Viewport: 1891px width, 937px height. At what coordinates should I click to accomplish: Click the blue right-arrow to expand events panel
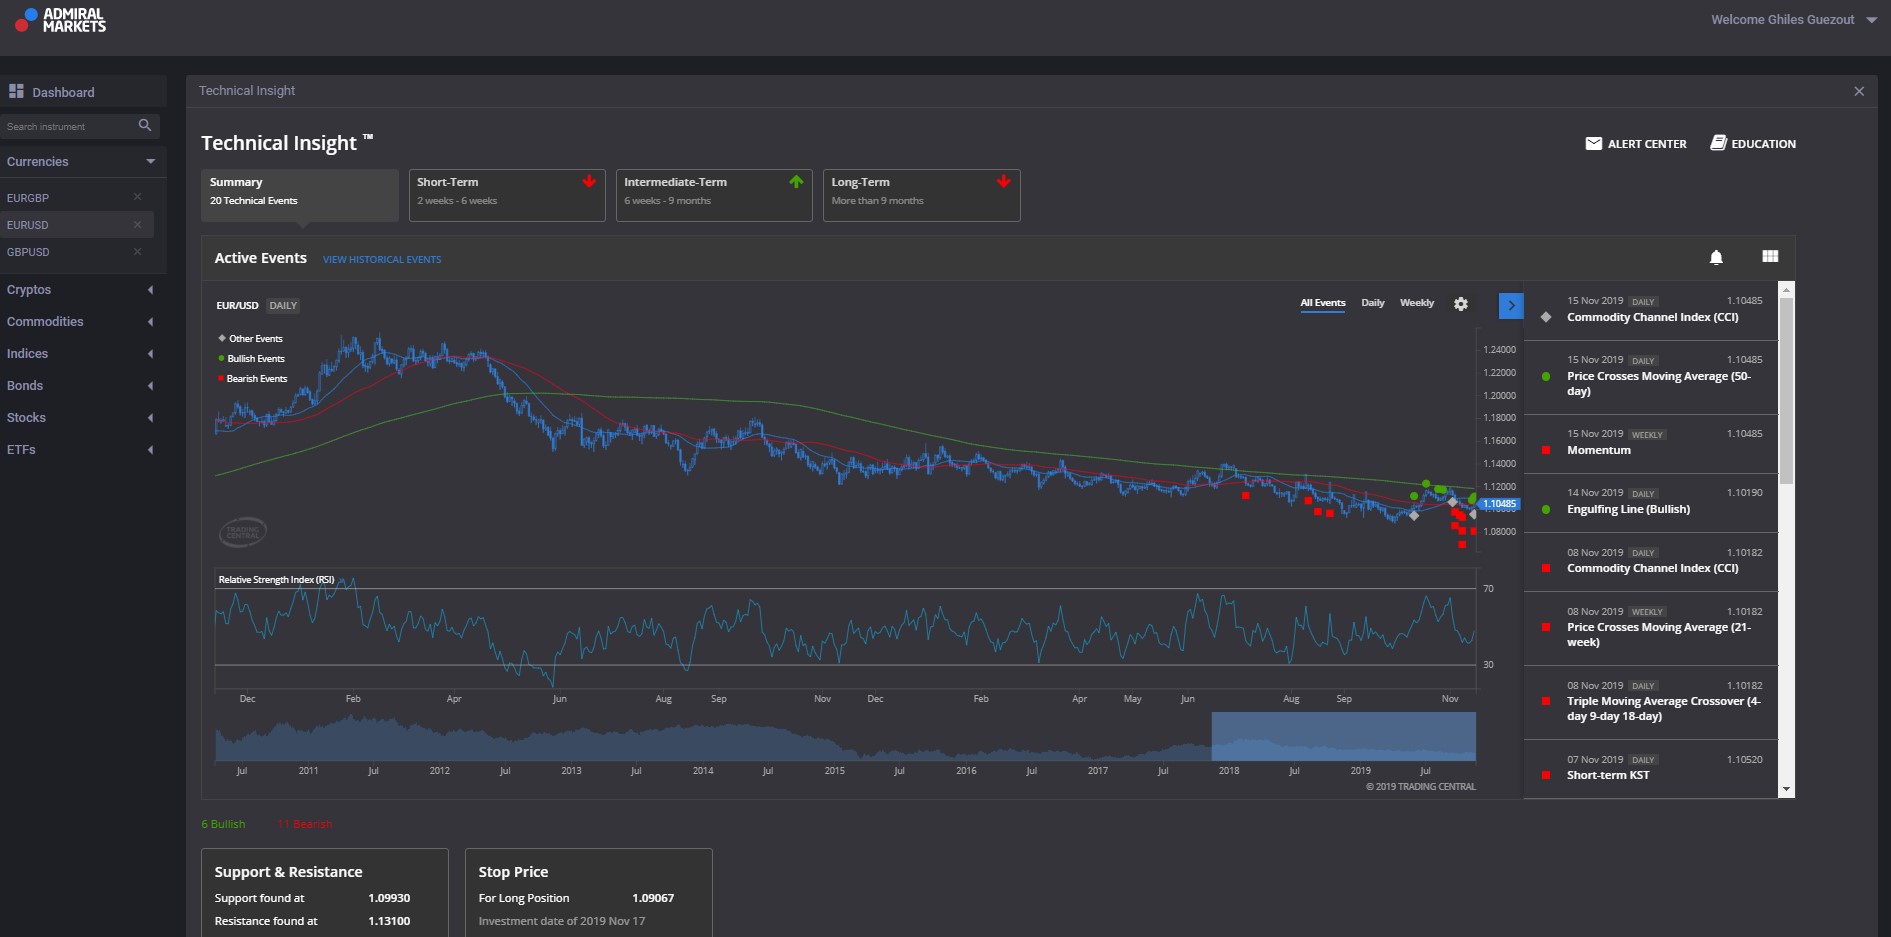click(1511, 304)
